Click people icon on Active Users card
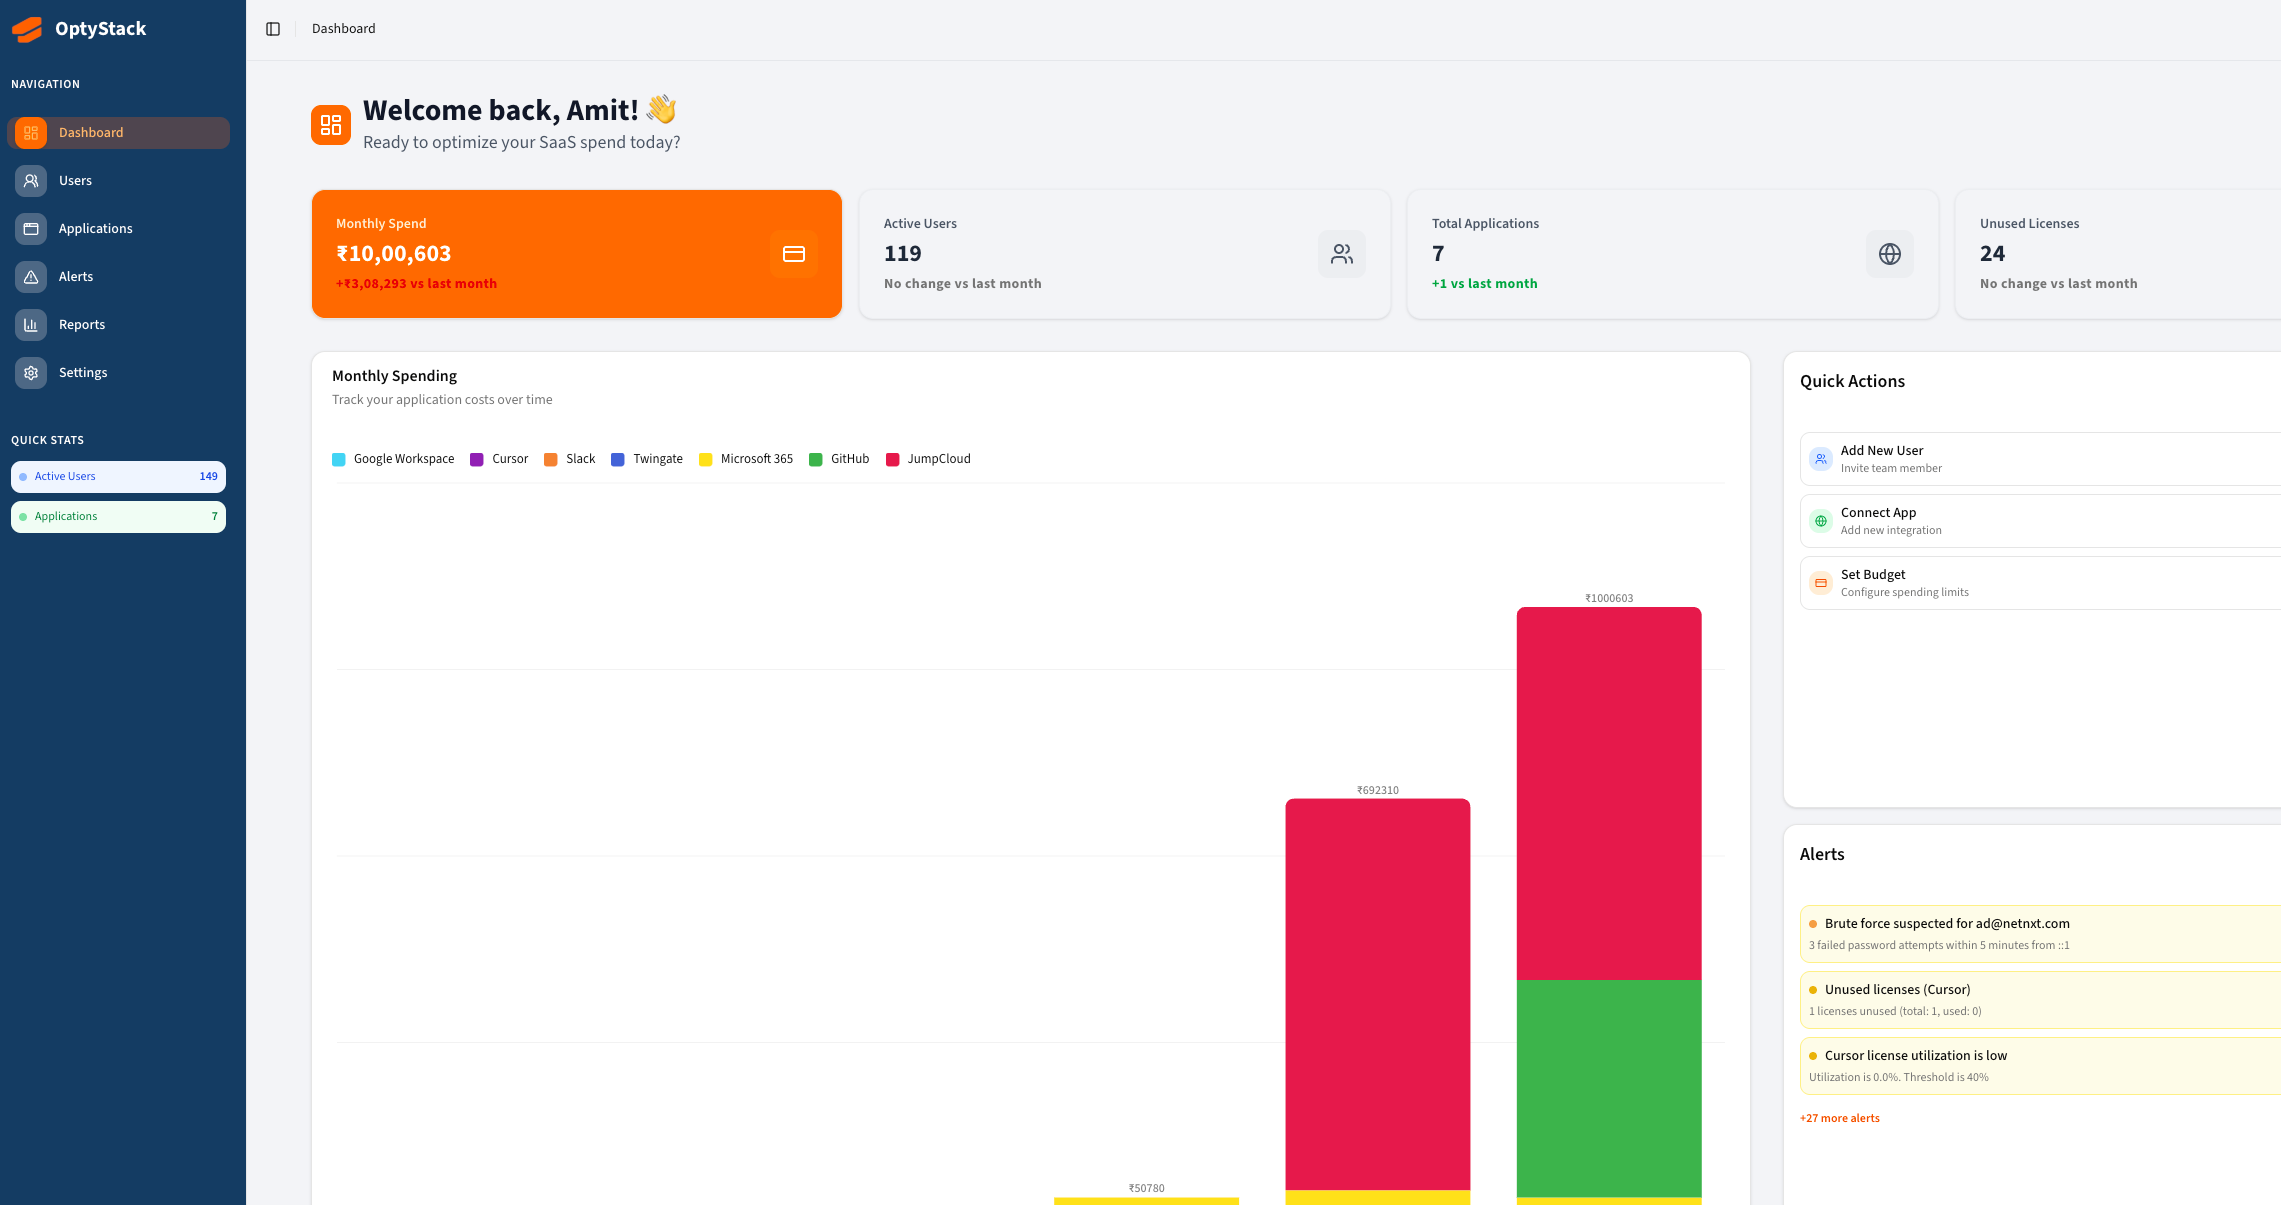This screenshot has height=1205, width=2281. (x=1341, y=254)
